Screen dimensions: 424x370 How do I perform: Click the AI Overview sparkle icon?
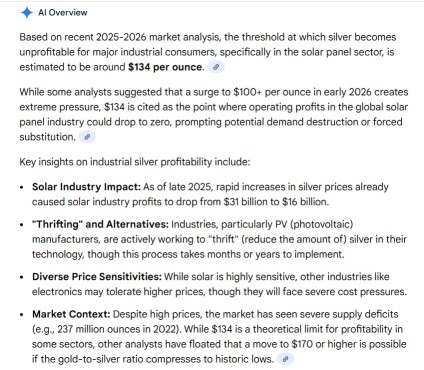pos(27,13)
